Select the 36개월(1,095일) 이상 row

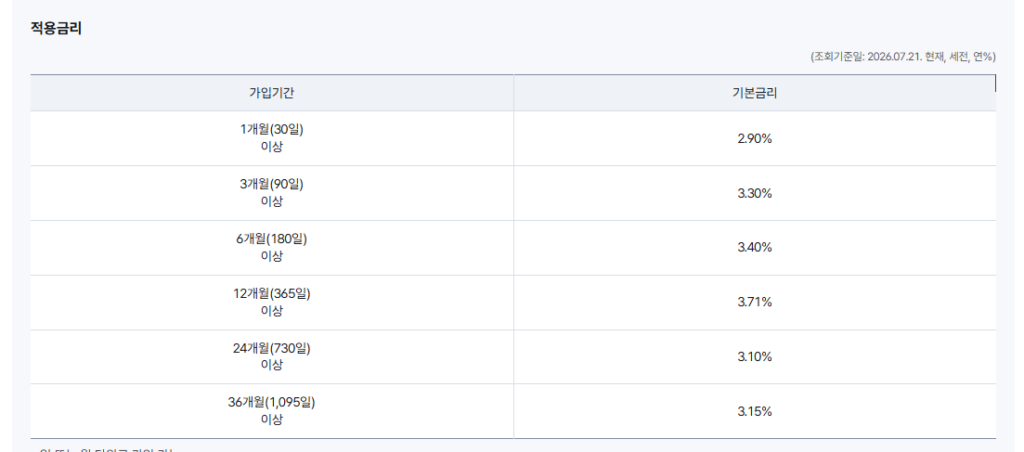513,412
